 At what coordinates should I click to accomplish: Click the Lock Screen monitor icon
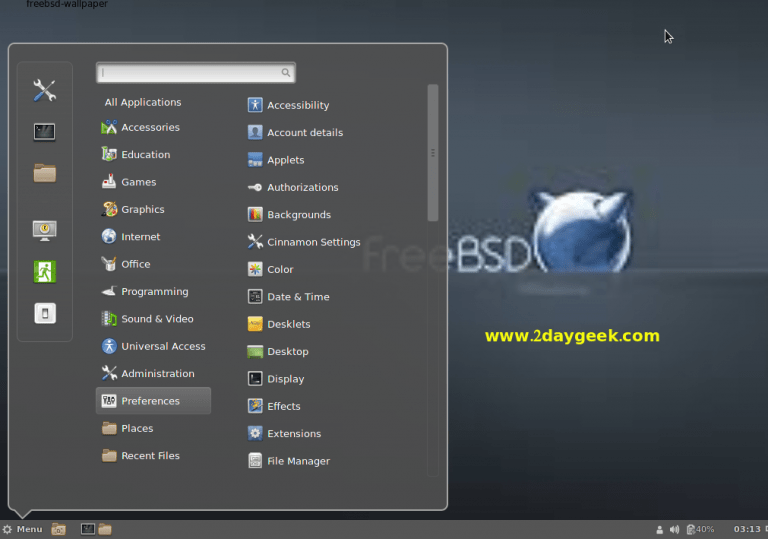click(45, 231)
